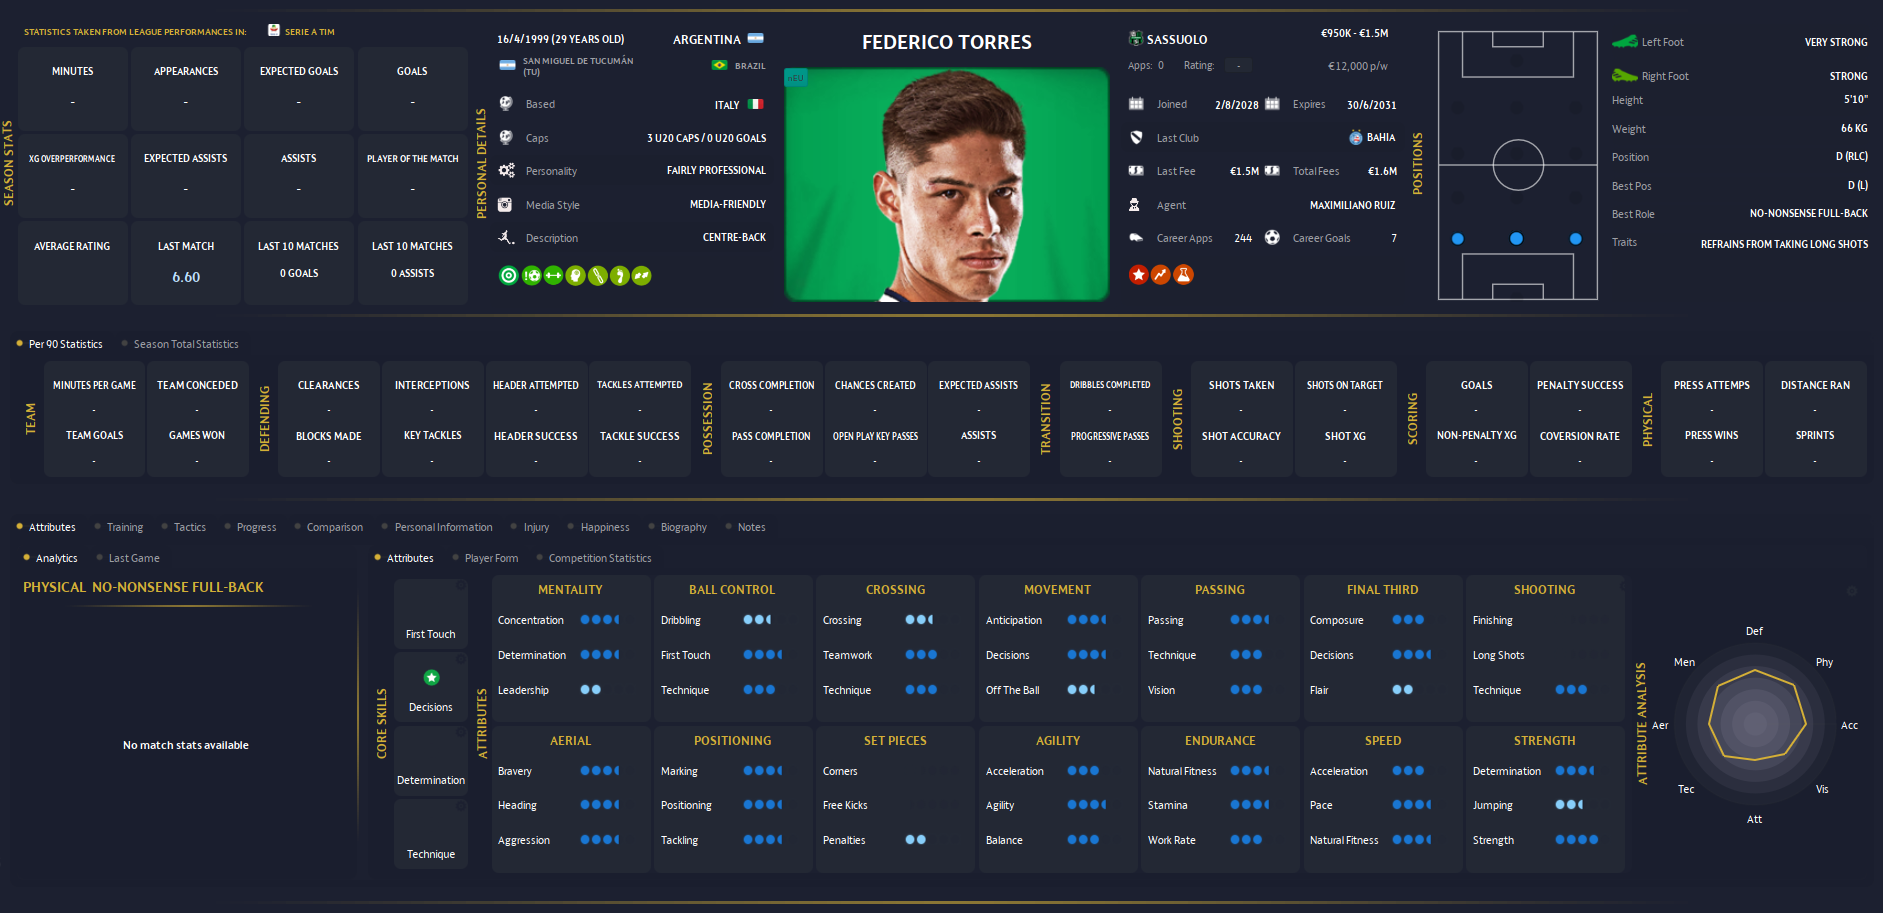Select the Per 90 Statistics option
This screenshot has width=1883, height=913.
click(x=60, y=344)
